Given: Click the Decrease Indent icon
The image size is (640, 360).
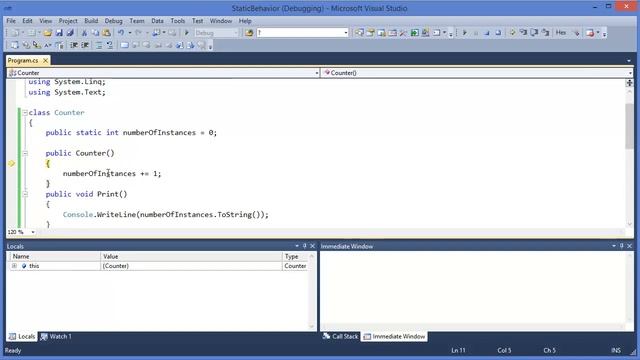Looking at the screenshot, I should point(74,45).
